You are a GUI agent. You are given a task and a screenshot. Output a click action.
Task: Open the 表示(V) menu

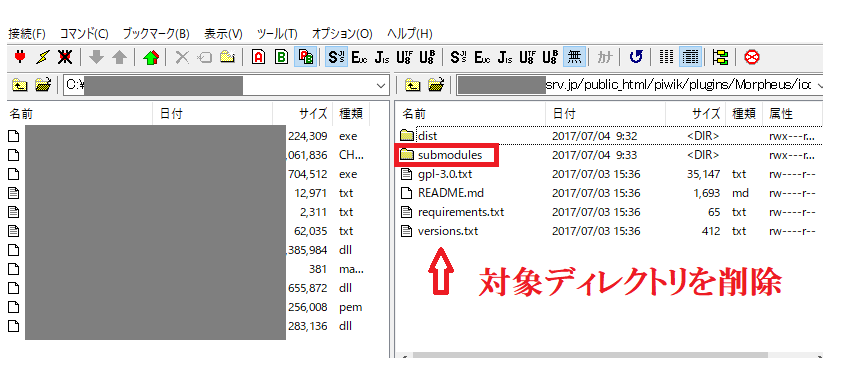point(223,34)
